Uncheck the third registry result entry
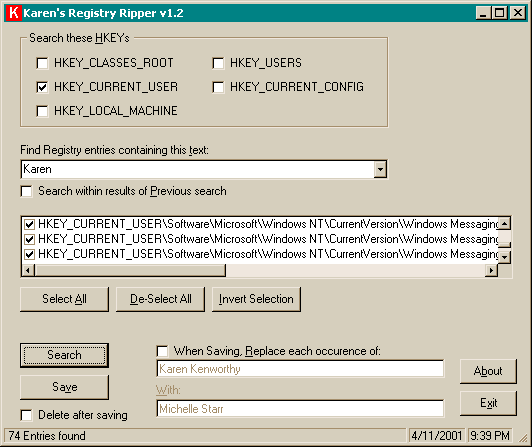 coord(30,254)
